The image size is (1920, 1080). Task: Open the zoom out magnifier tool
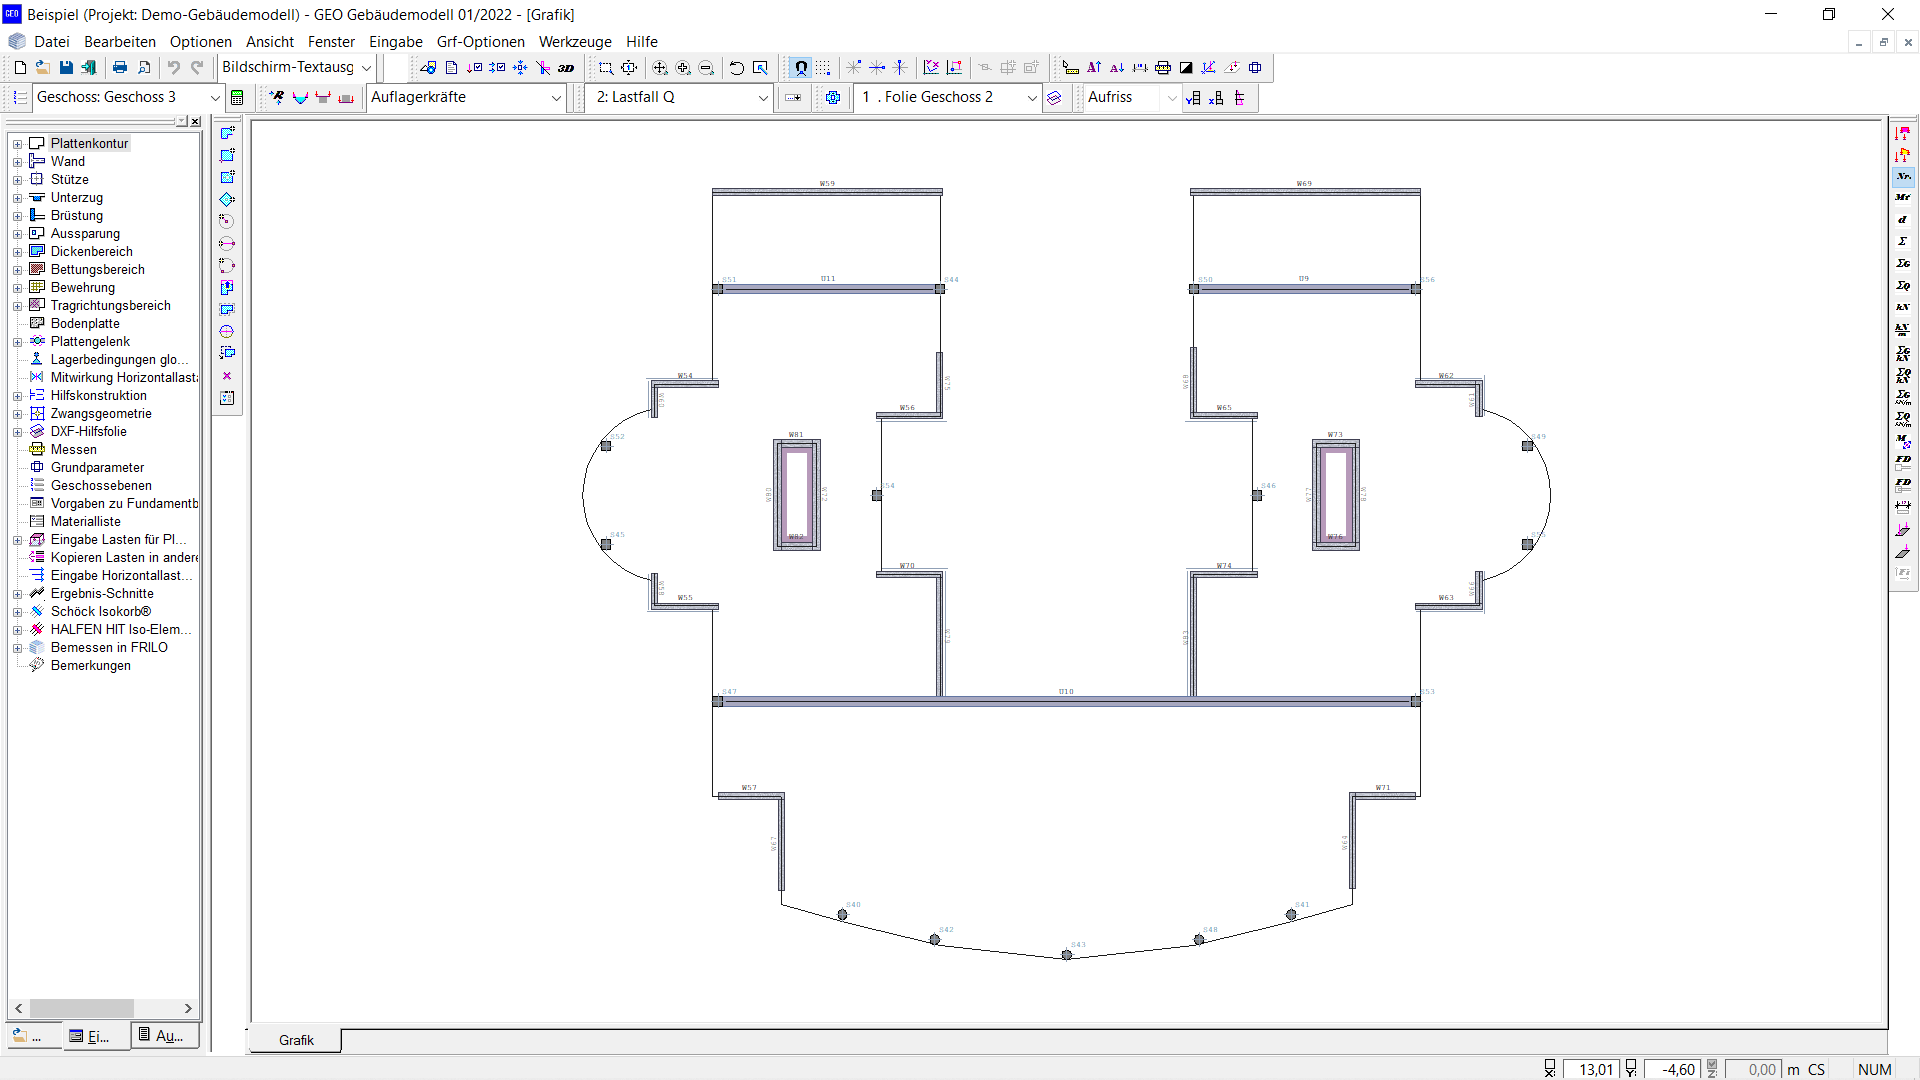[707, 67]
